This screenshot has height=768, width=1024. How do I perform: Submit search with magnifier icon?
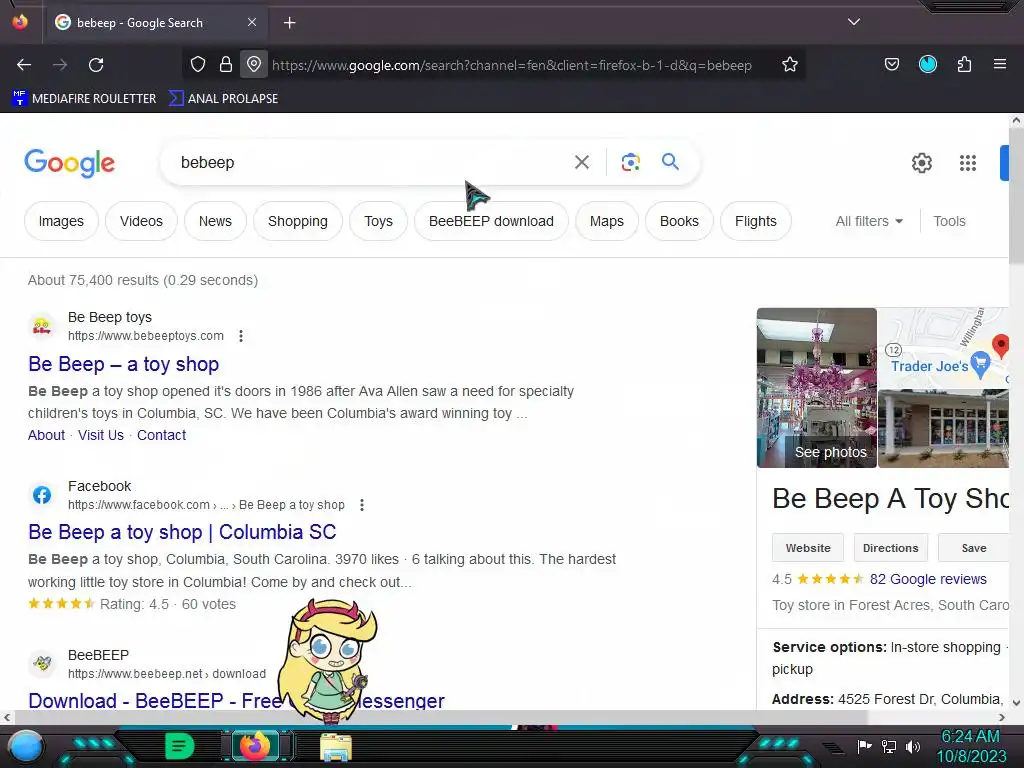(x=670, y=161)
